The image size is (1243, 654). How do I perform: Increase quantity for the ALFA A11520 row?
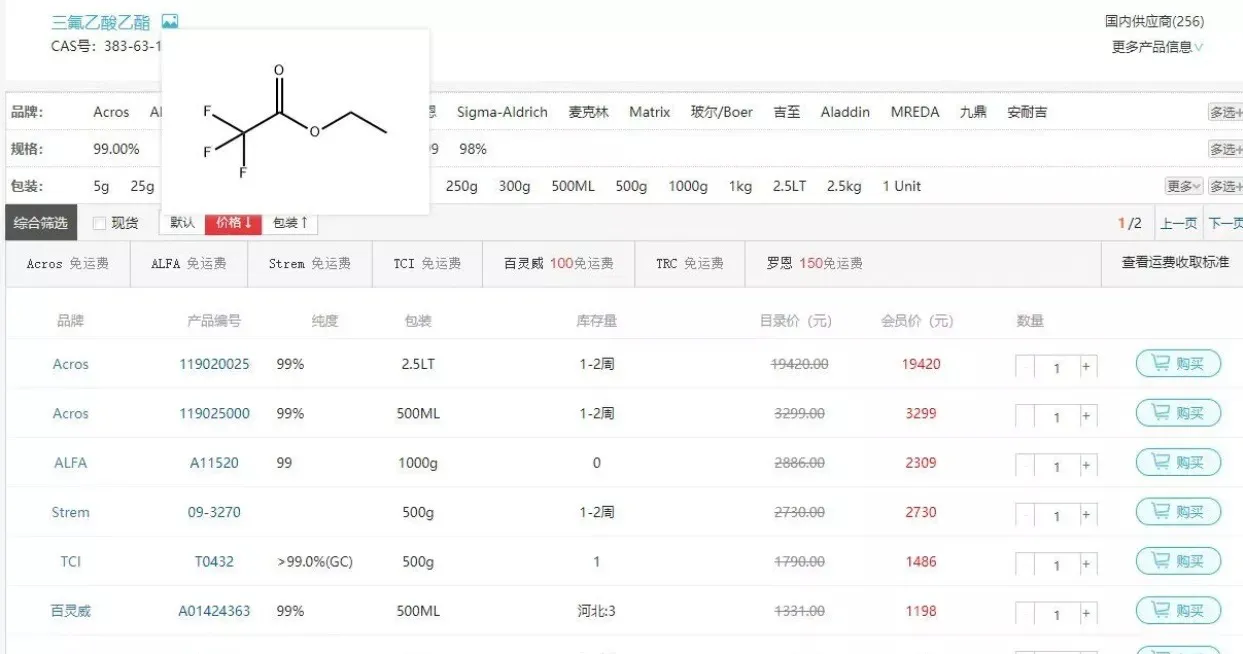pyautogui.click(x=1086, y=466)
